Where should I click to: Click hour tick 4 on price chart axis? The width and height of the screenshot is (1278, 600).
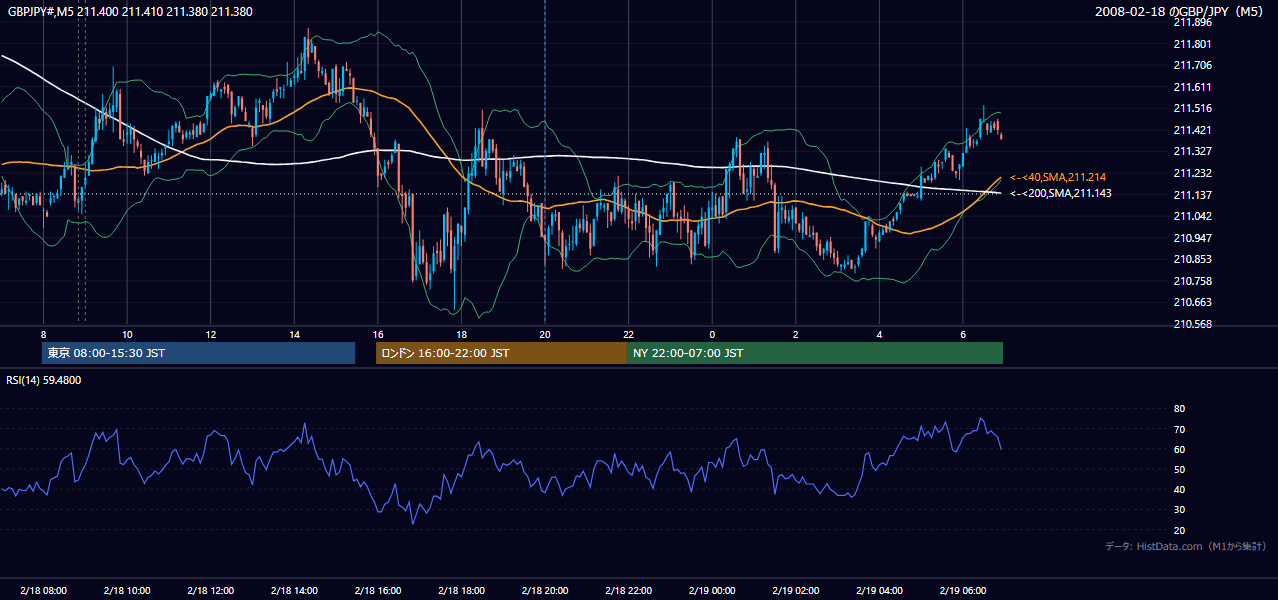[x=879, y=334]
